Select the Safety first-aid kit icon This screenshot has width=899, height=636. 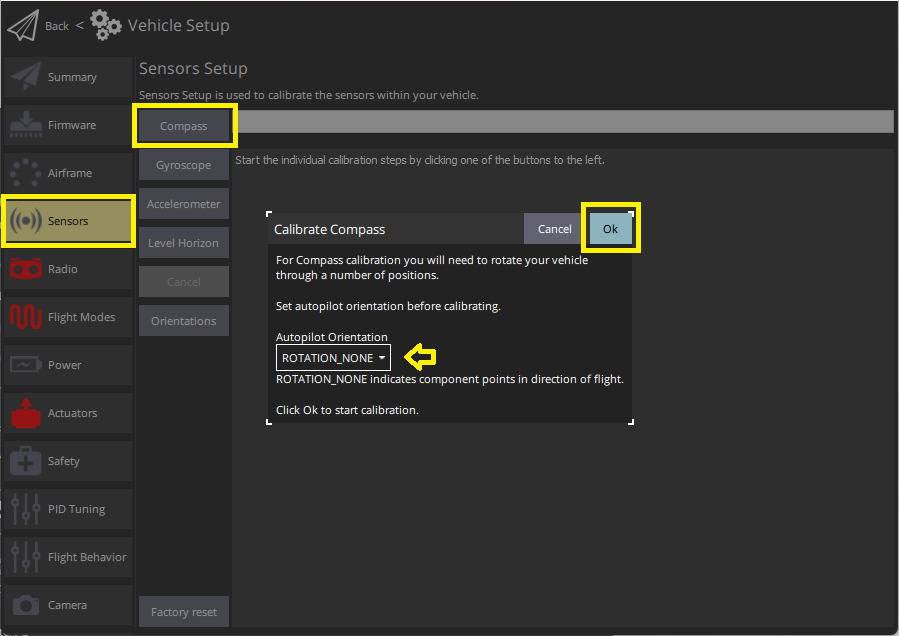click(x=25, y=461)
